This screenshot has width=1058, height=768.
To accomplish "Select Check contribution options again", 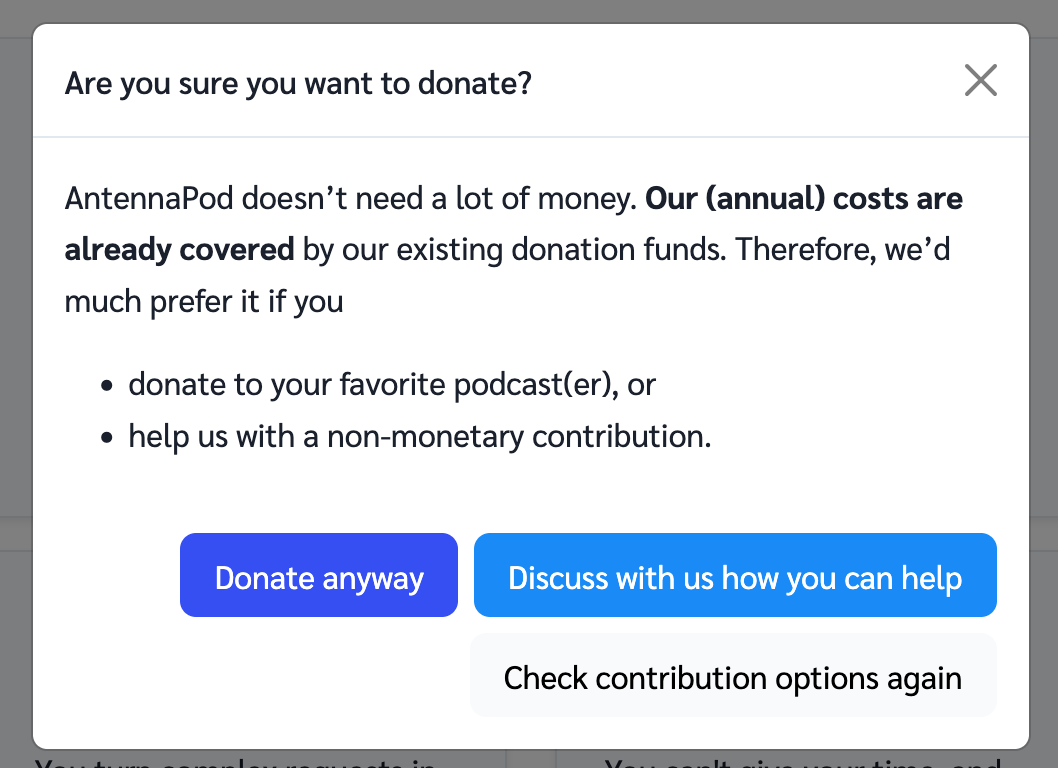I will coord(733,677).
